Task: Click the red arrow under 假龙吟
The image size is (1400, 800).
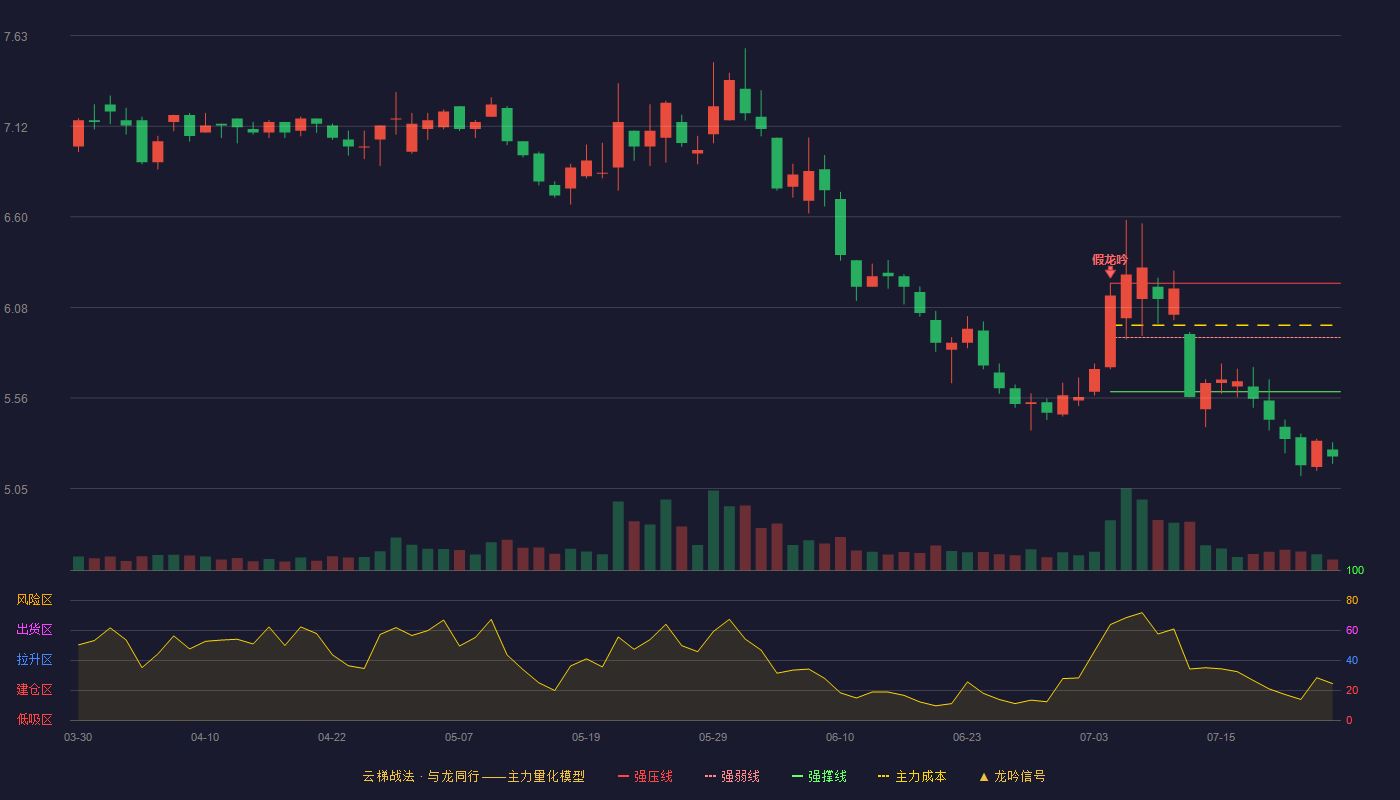Action: coord(1110,272)
